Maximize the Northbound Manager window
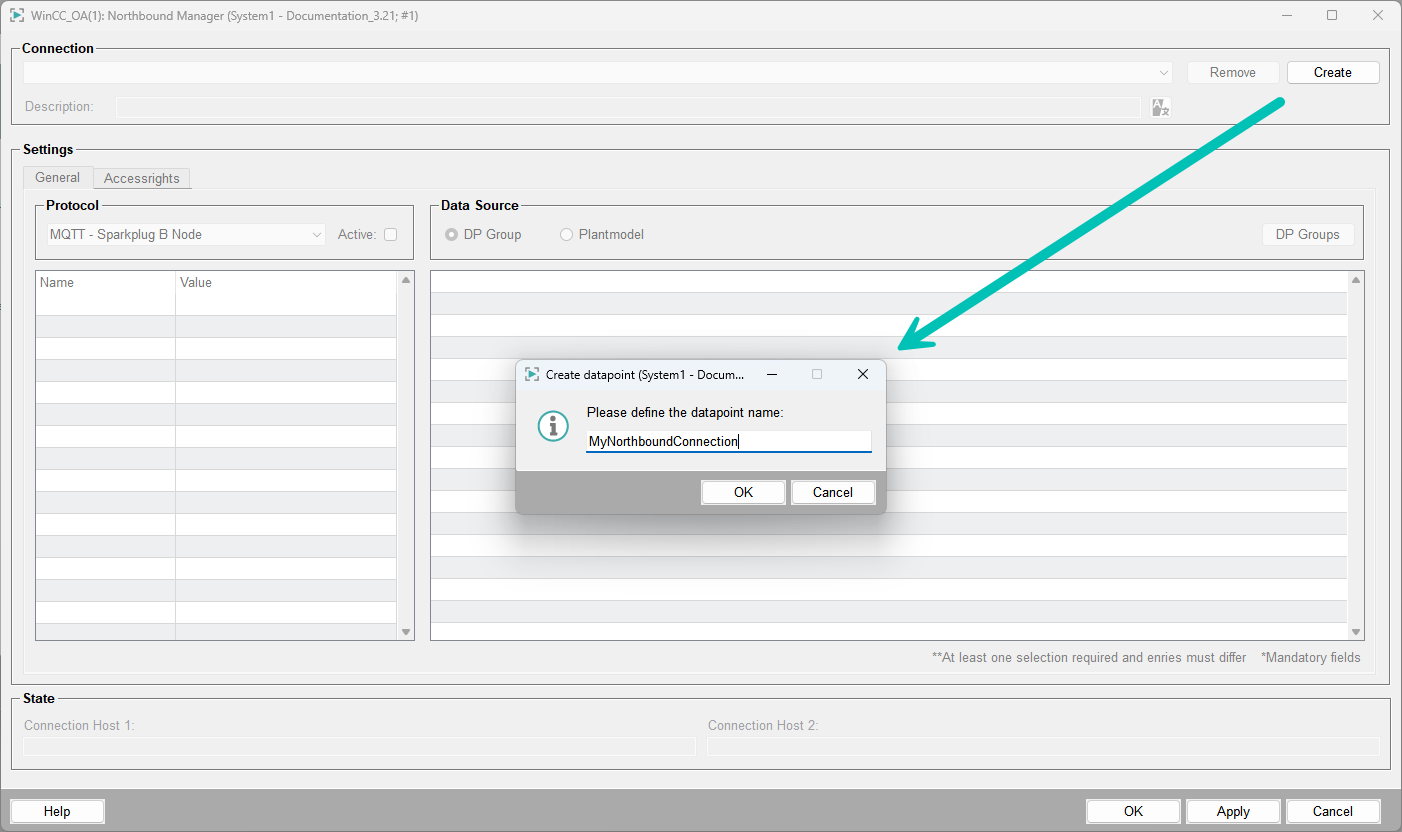1402x832 pixels. click(1332, 15)
